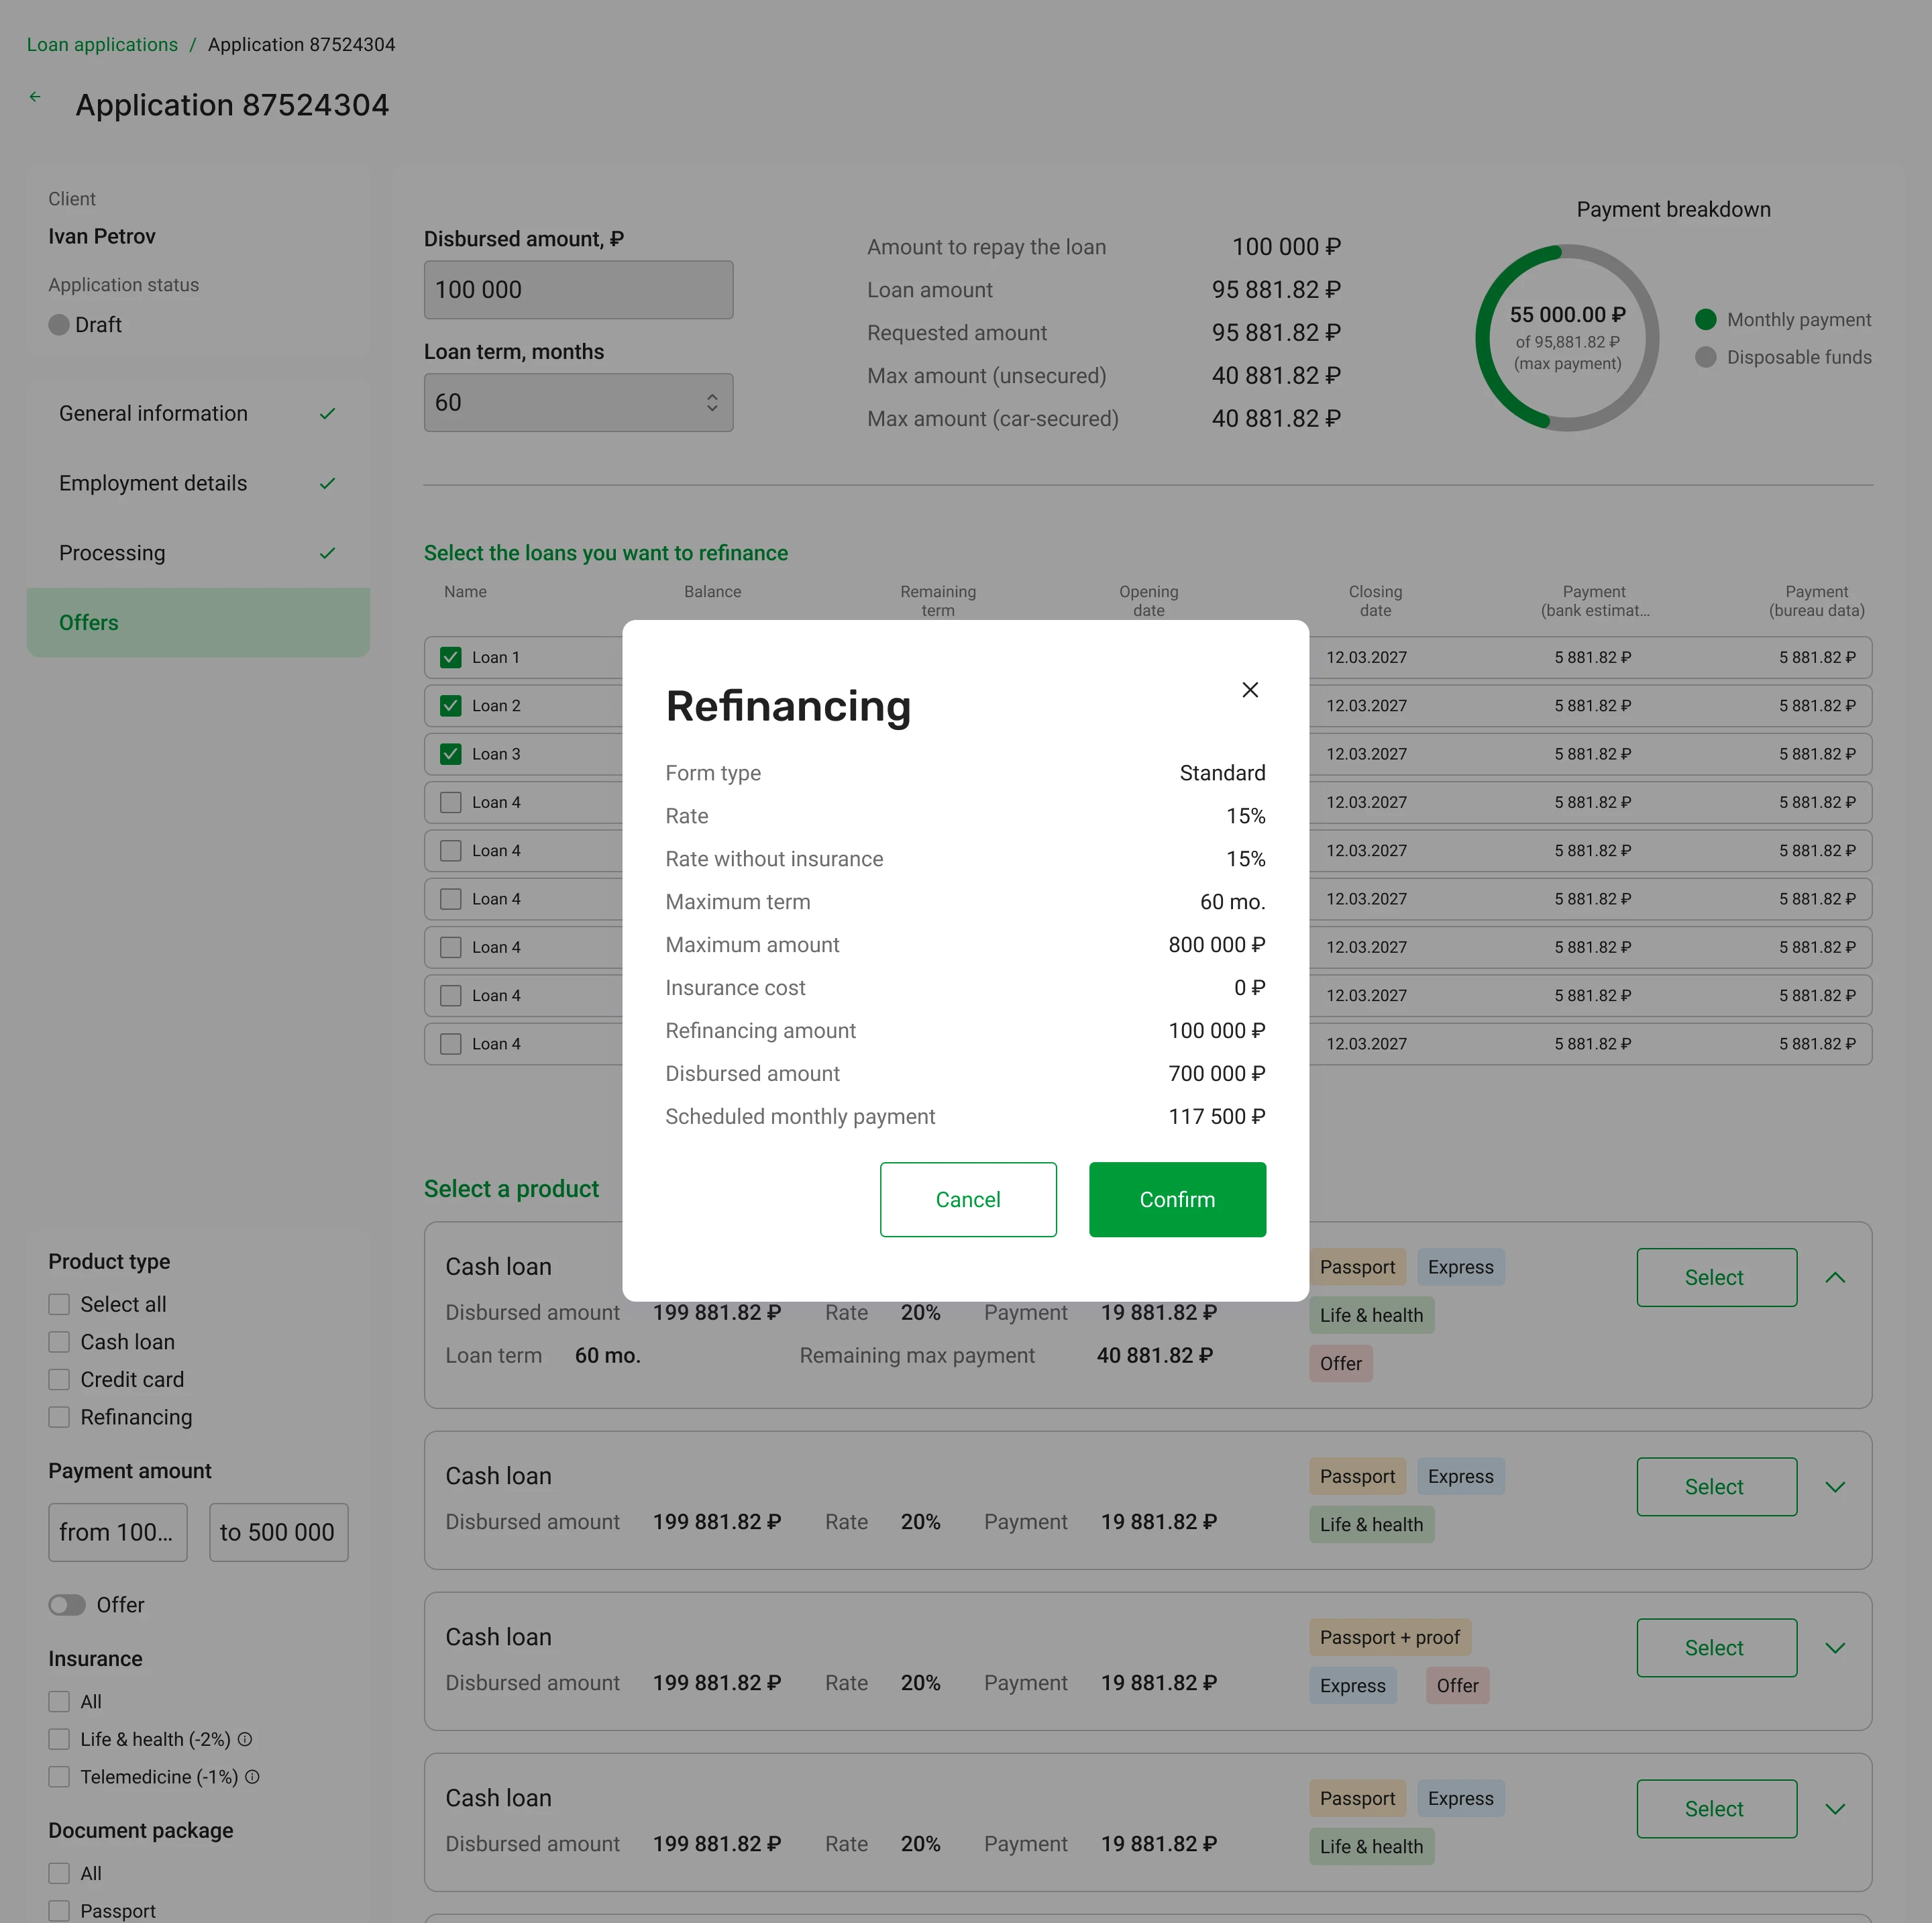Image resolution: width=1932 pixels, height=1923 pixels.
Task: Open General information section
Action: 198,414
